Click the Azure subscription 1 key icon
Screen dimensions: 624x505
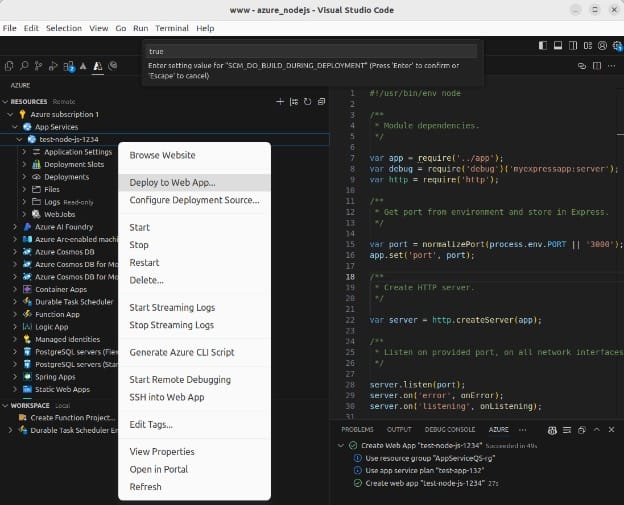tap(23, 115)
